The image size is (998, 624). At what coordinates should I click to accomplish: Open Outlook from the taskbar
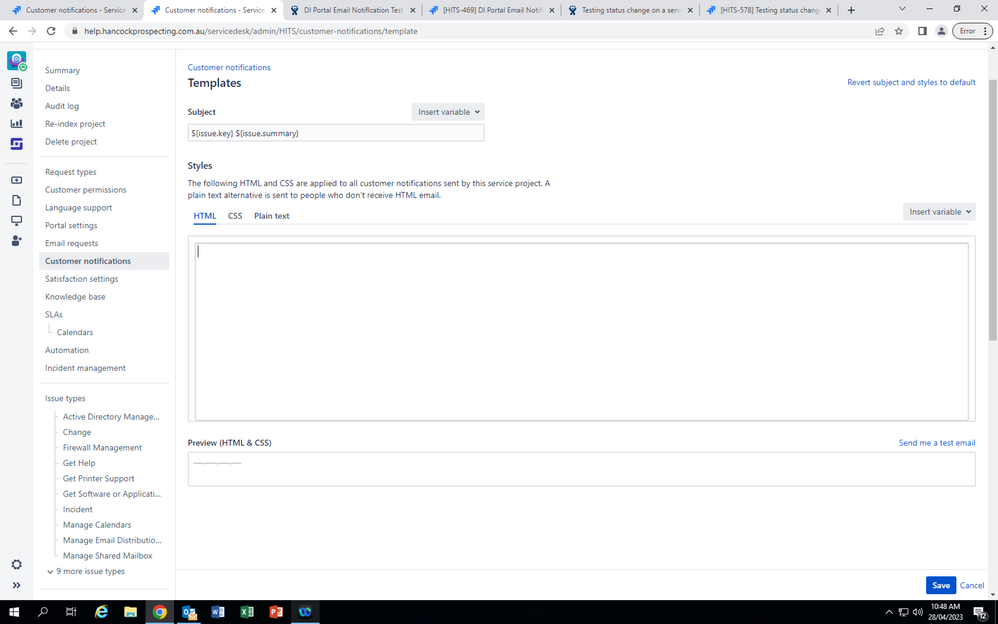pos(189,611)
